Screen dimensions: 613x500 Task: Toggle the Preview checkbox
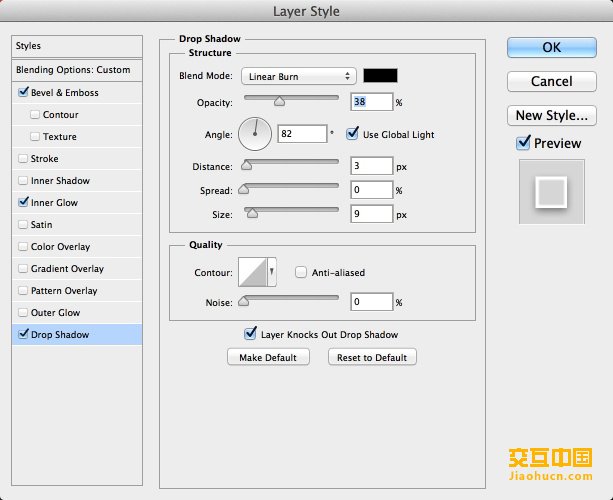click(x=523, y=143)
